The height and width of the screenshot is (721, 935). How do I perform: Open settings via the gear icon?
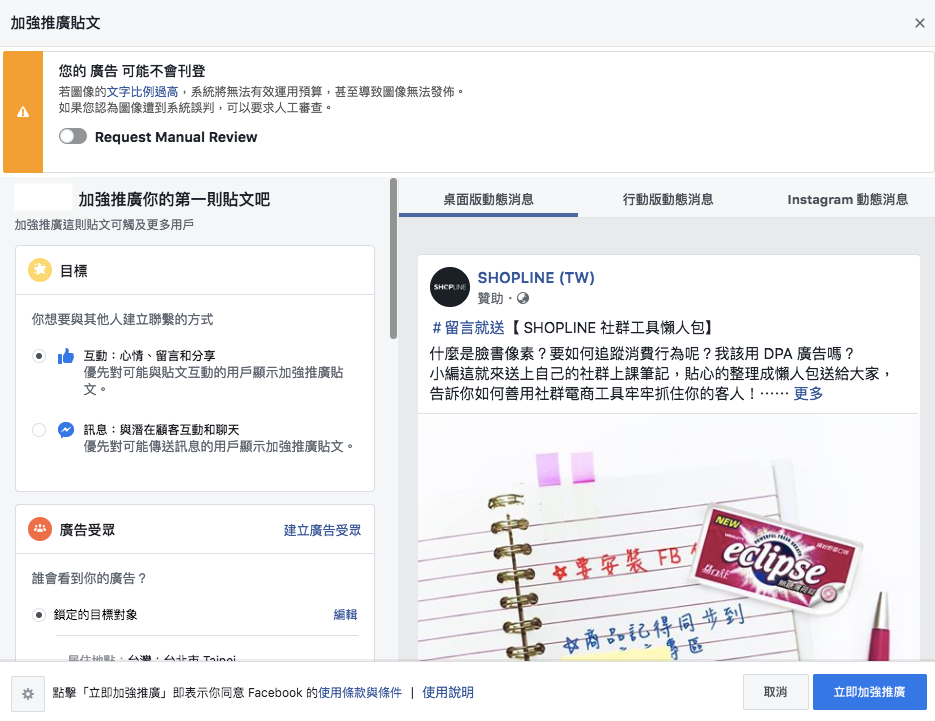pyautogui.click(x=27, y=693)
